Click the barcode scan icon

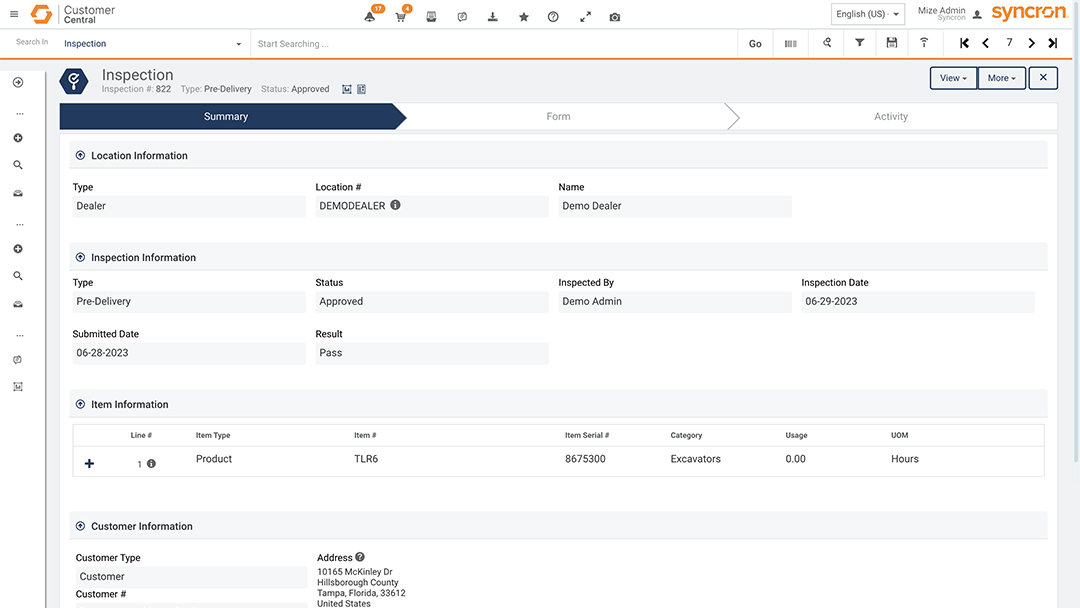point(790,43)
